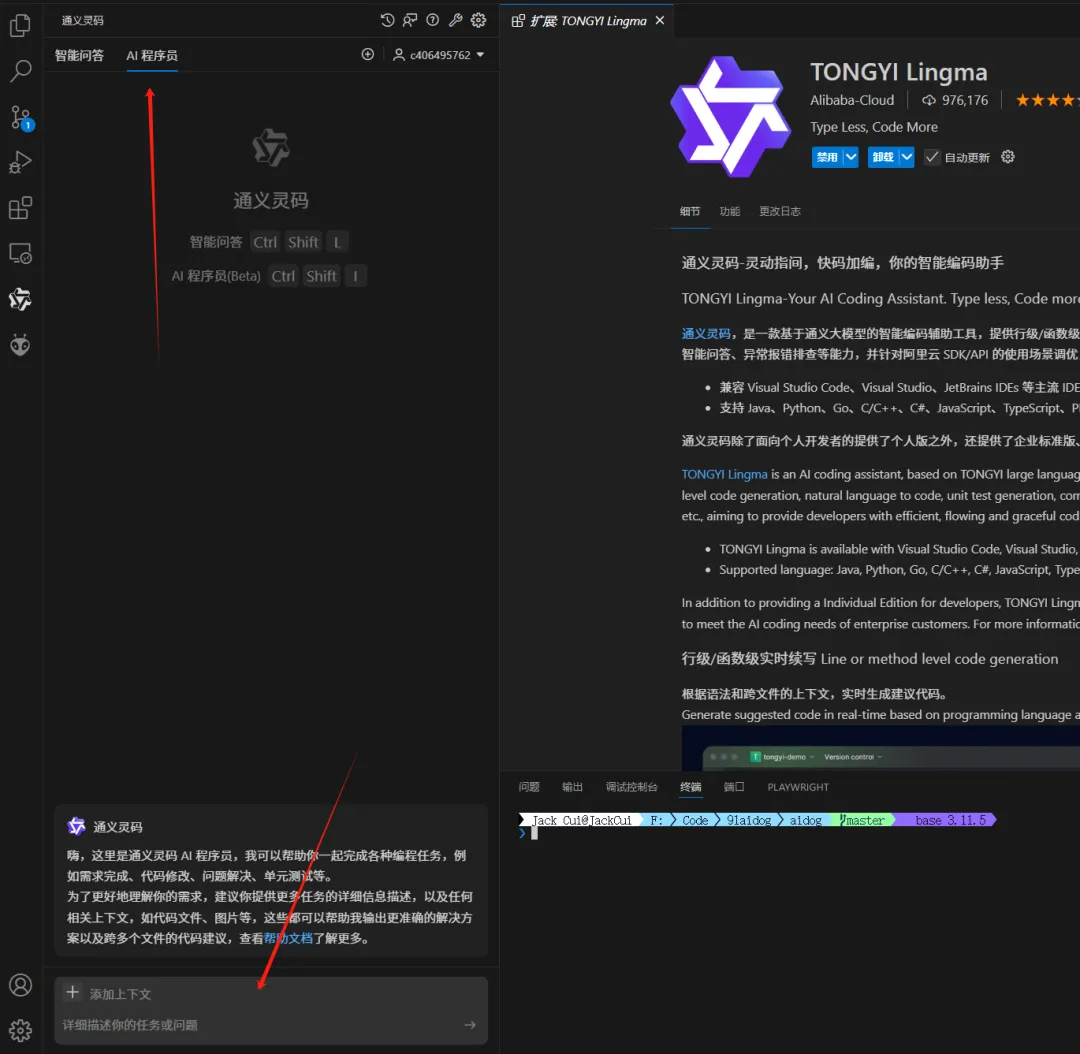Start a new session with the plus icon
This screenshot has height=1054, width=1080.
[x=367, y=54]
